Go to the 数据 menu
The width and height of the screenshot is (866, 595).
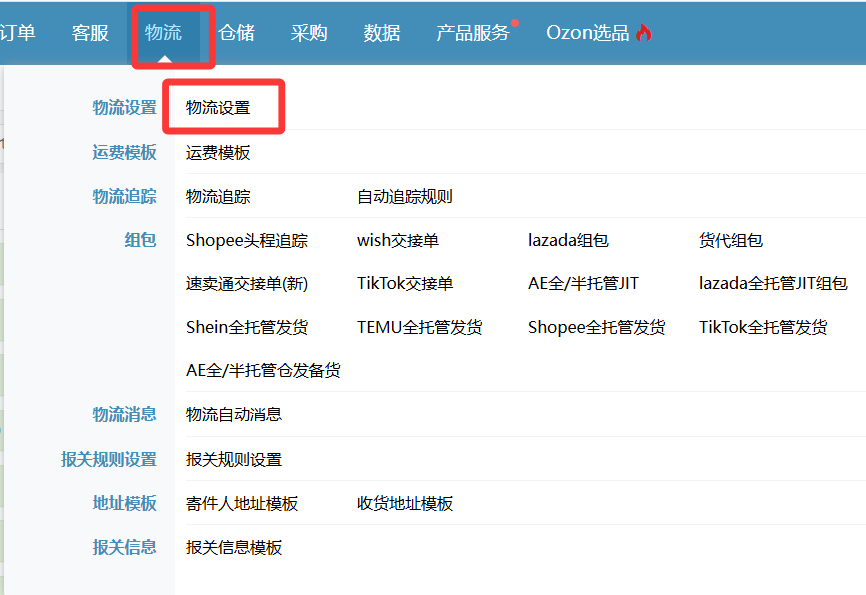[x=382, y=33]
